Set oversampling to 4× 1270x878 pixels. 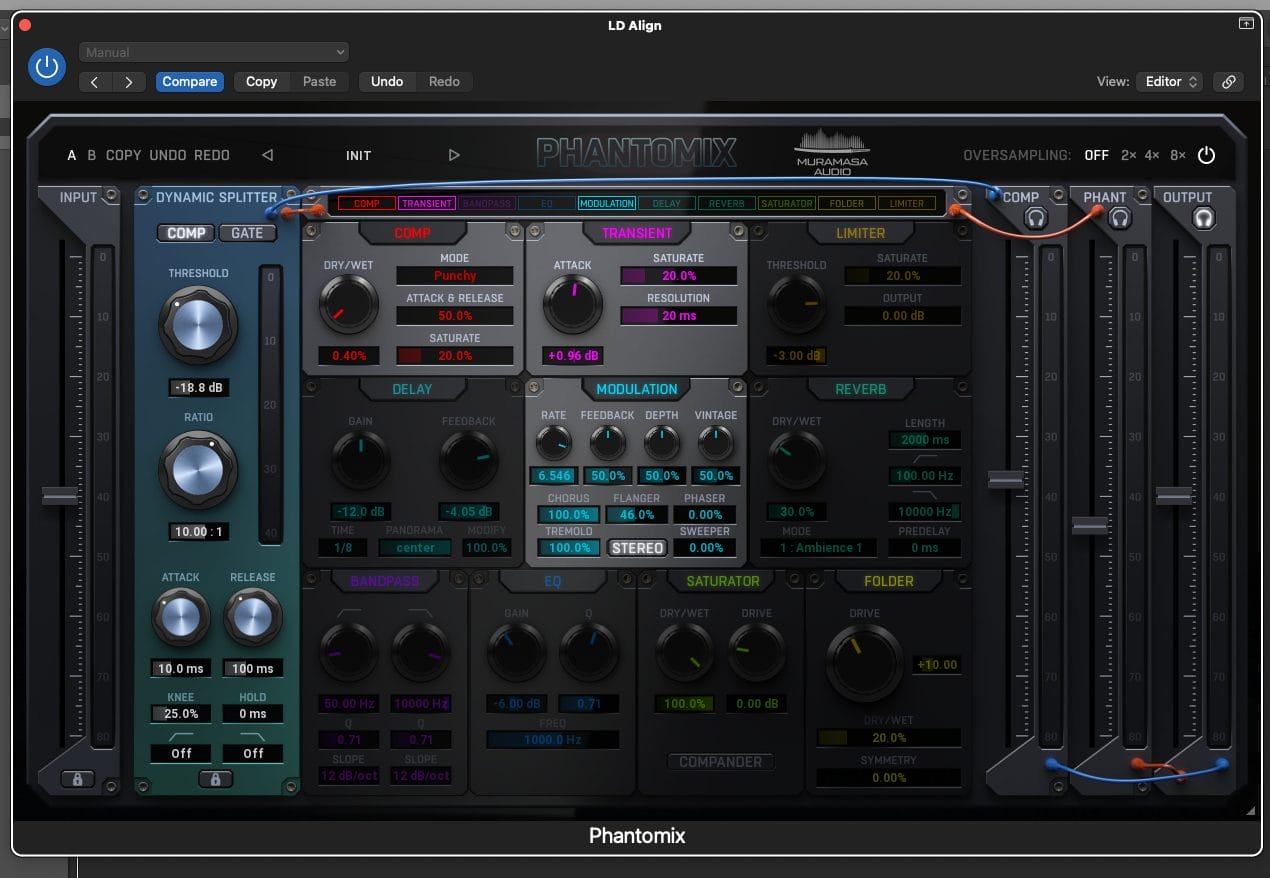click(1152, 155)
